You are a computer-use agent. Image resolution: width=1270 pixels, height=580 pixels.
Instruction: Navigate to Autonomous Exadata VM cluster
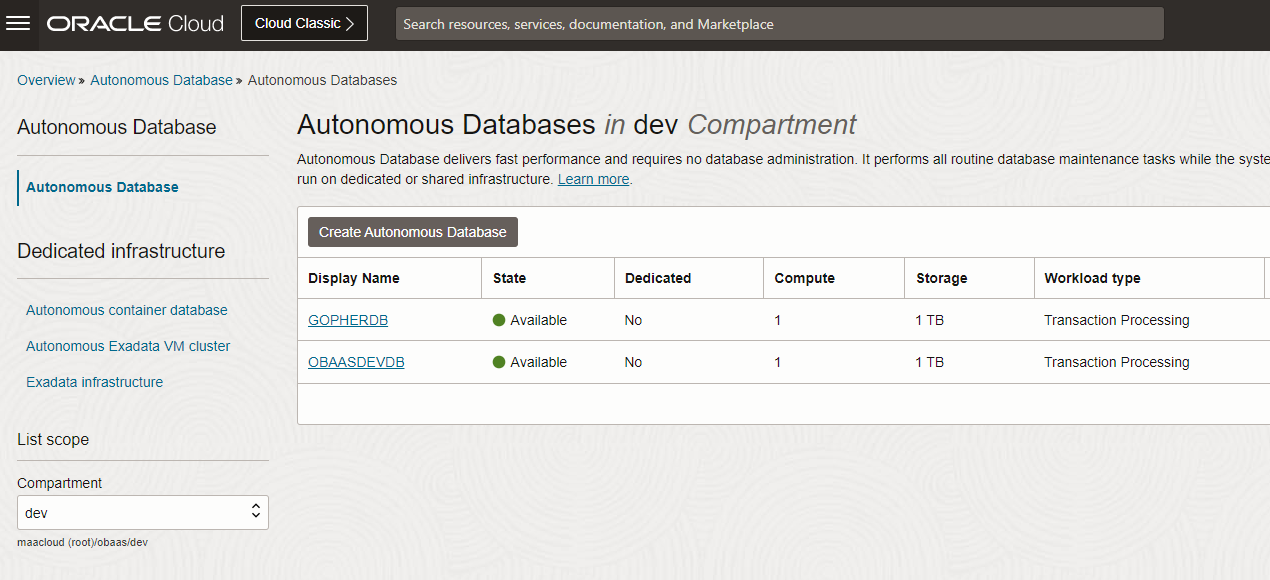coord(130,345)
